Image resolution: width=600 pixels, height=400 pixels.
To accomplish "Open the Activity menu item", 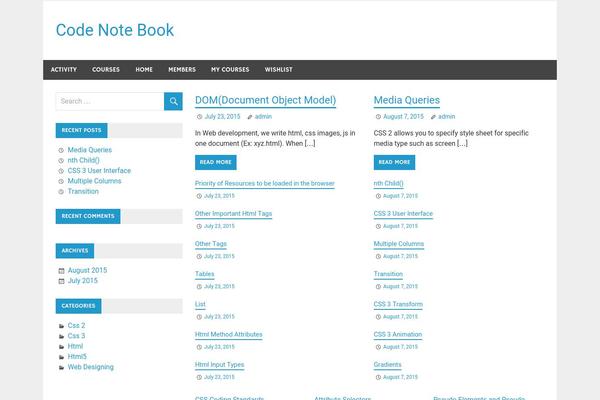I will tap(64, 70).
